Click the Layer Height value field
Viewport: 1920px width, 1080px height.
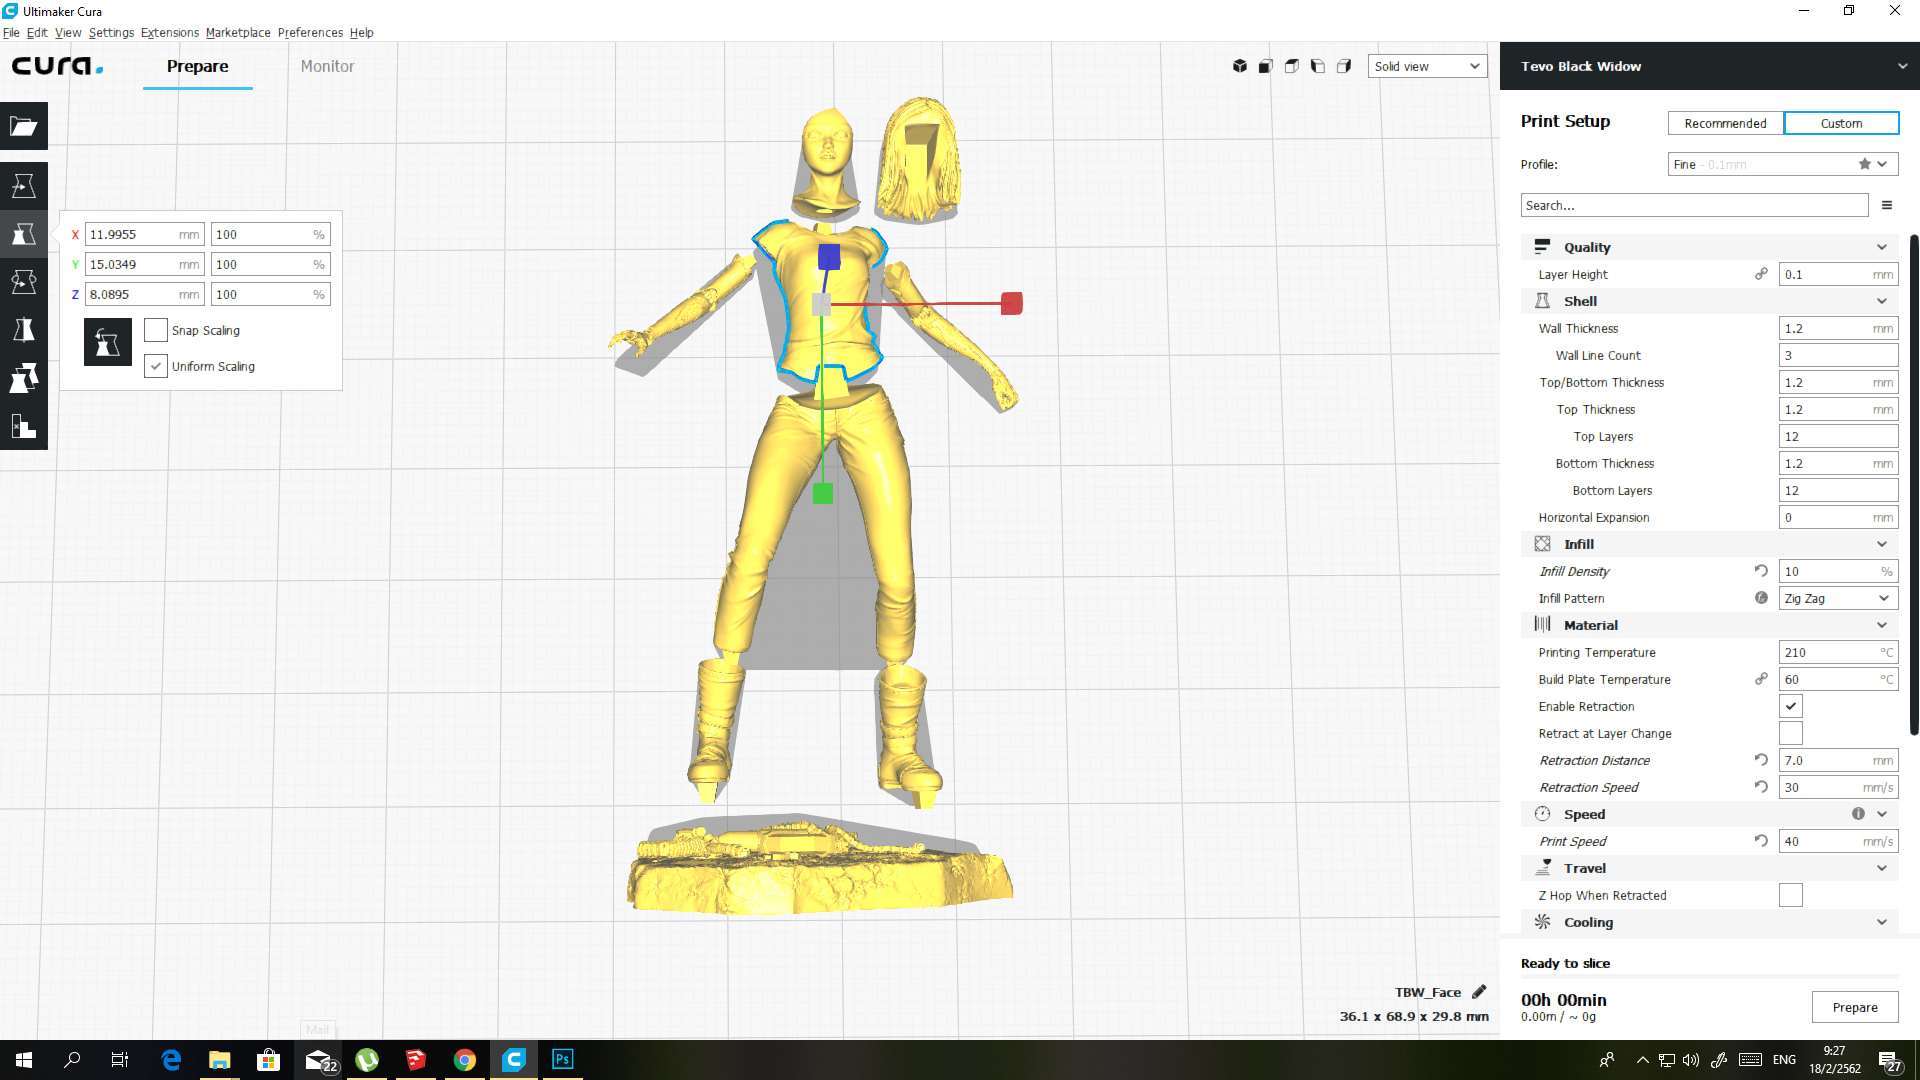click(x=1839, y=274)
